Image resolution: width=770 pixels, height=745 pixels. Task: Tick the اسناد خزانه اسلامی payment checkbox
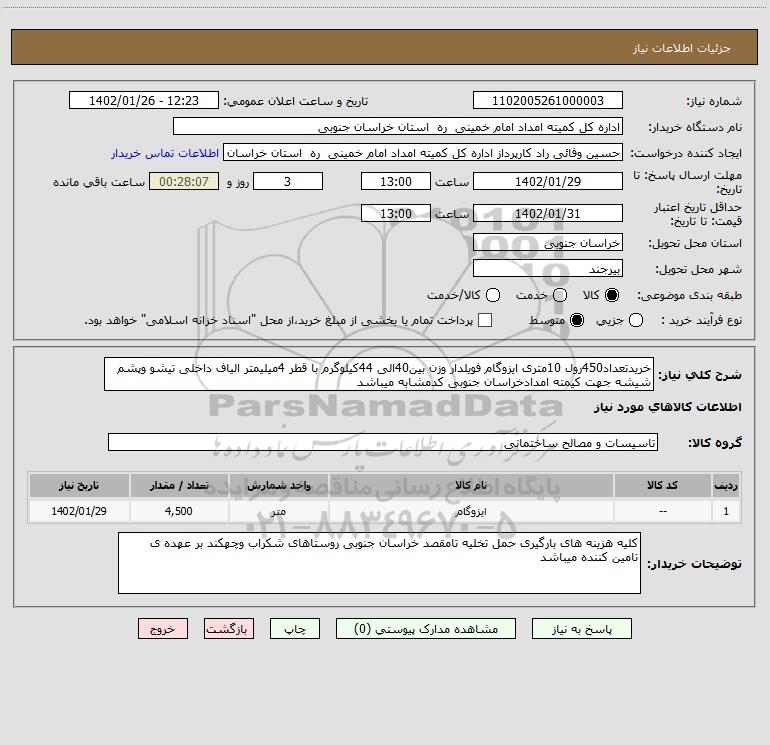485,320
